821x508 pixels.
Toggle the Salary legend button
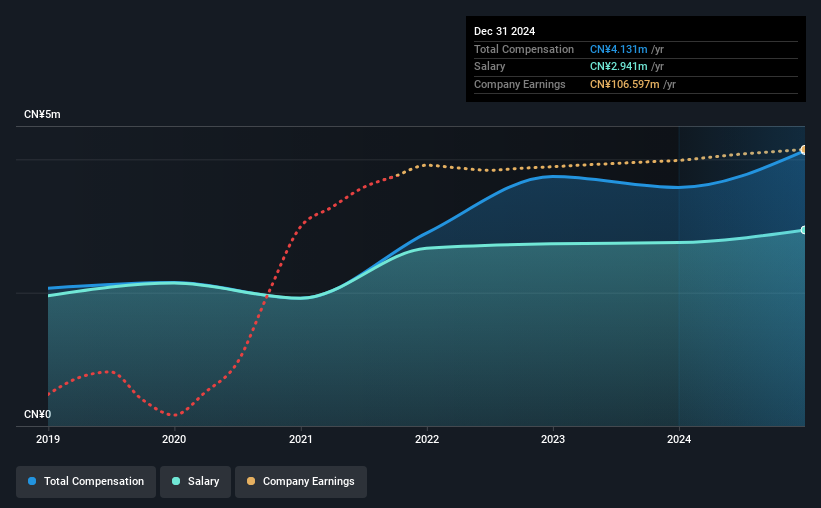(195, 482)
